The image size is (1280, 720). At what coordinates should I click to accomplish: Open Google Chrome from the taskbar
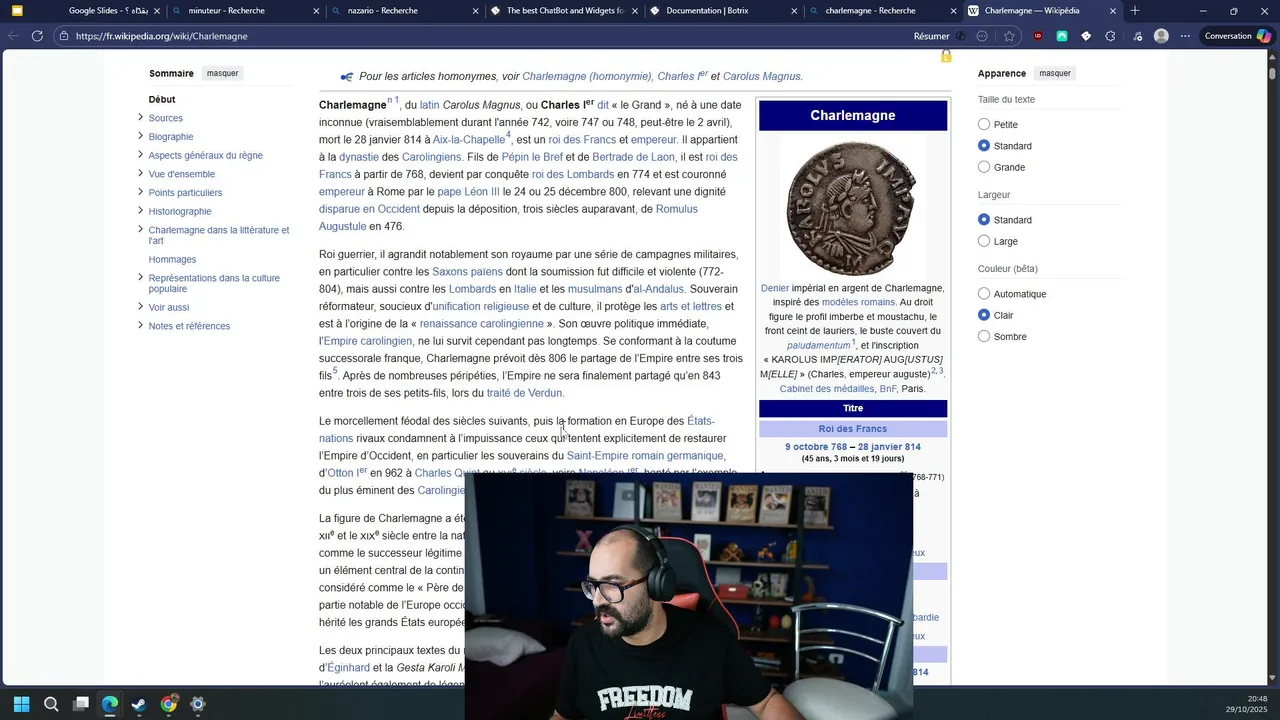(169, 704)
